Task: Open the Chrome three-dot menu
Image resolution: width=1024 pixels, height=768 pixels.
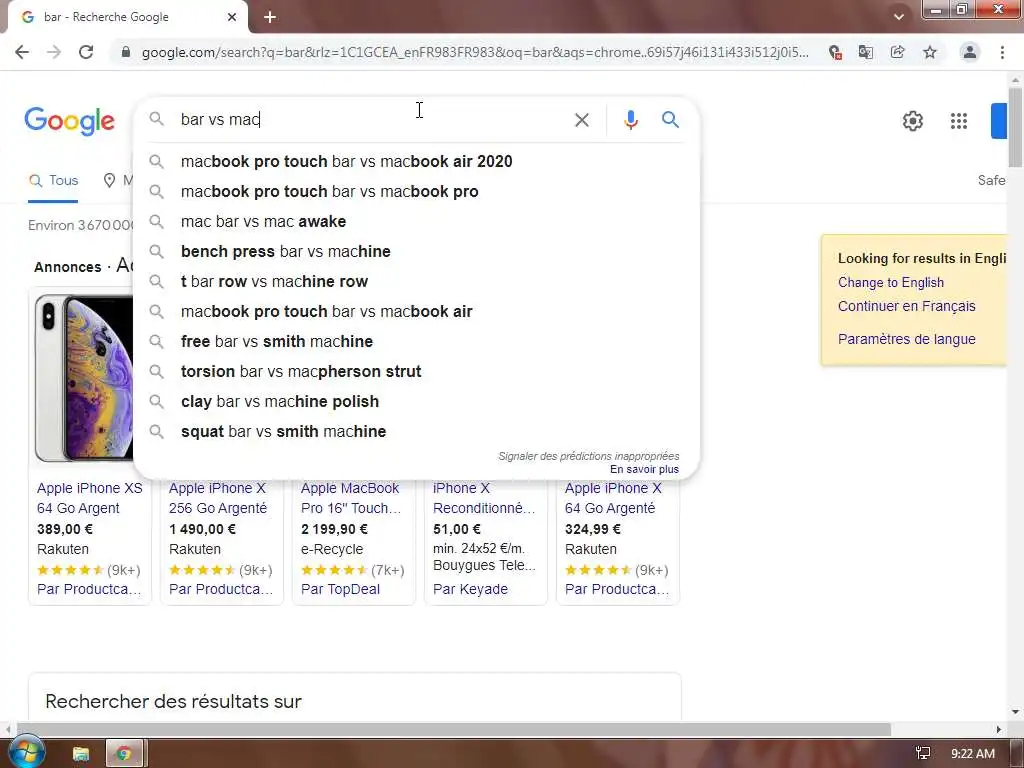Action: pyautogui.click(x=1002, y=52)
